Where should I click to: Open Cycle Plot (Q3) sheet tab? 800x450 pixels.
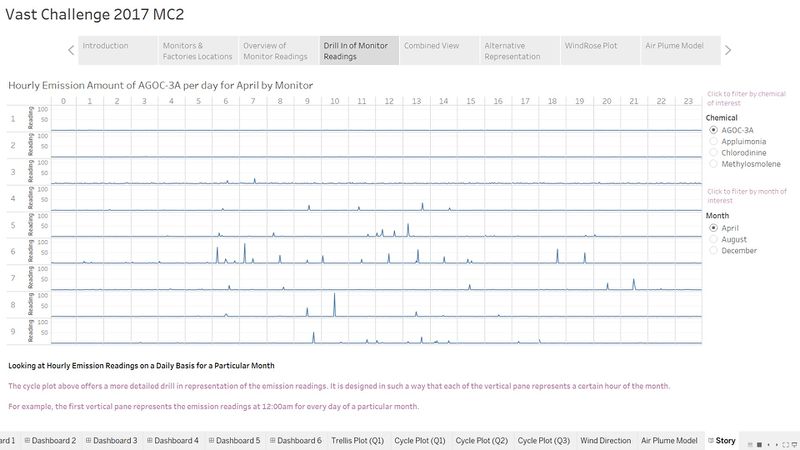click(x=543, y=440)
